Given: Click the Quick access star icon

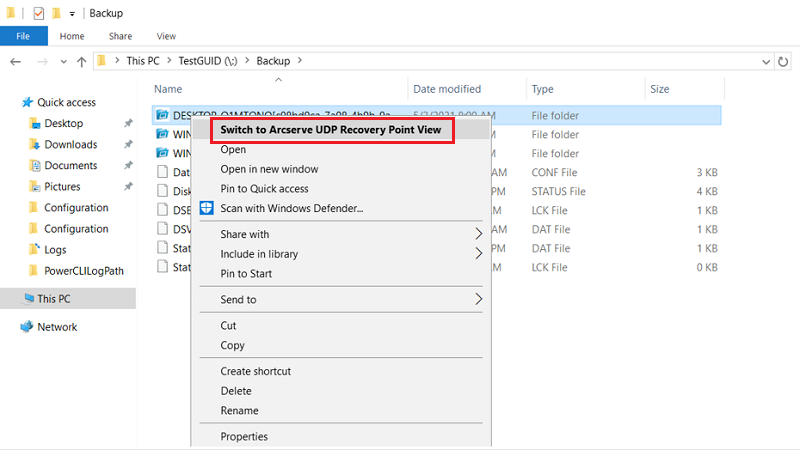Looking at the screenshot, I should [x=27, y=102].
